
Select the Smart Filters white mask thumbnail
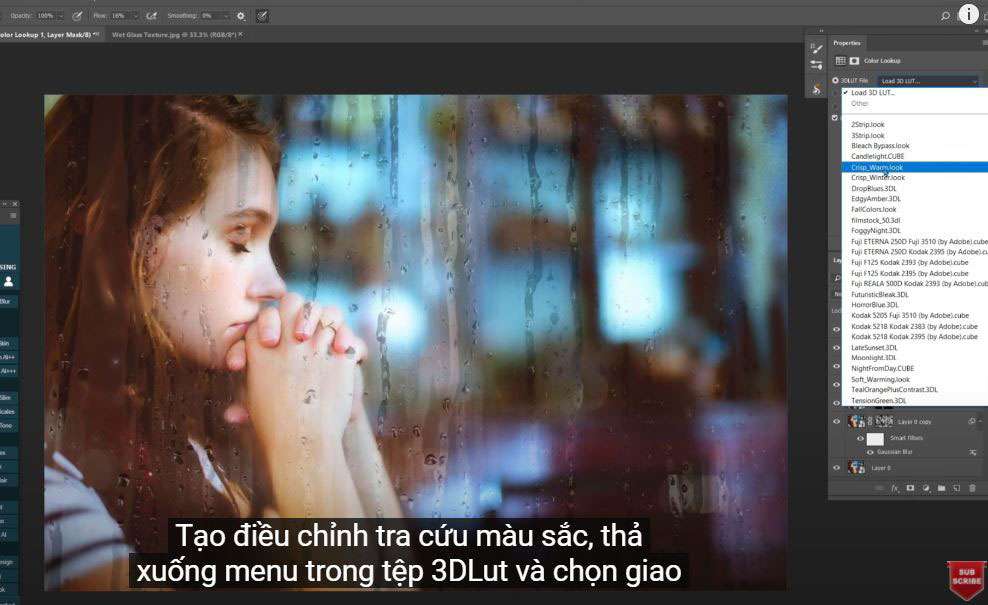pos(875,439)
